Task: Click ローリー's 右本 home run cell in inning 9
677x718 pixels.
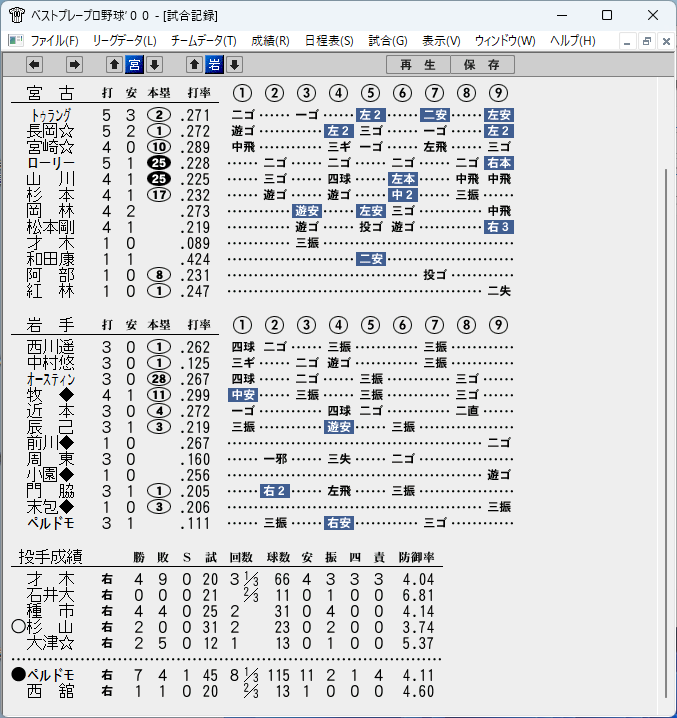Action: point(499,163)
